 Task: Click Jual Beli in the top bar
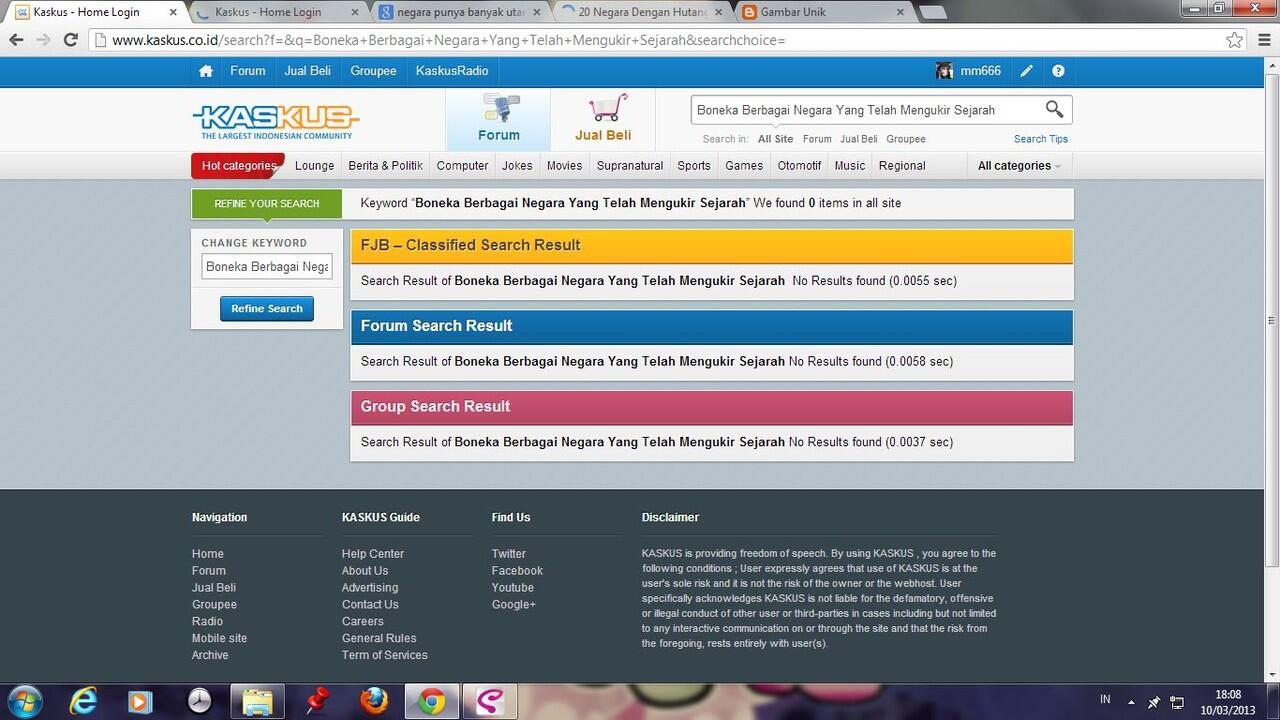click(x=308, y=71)
